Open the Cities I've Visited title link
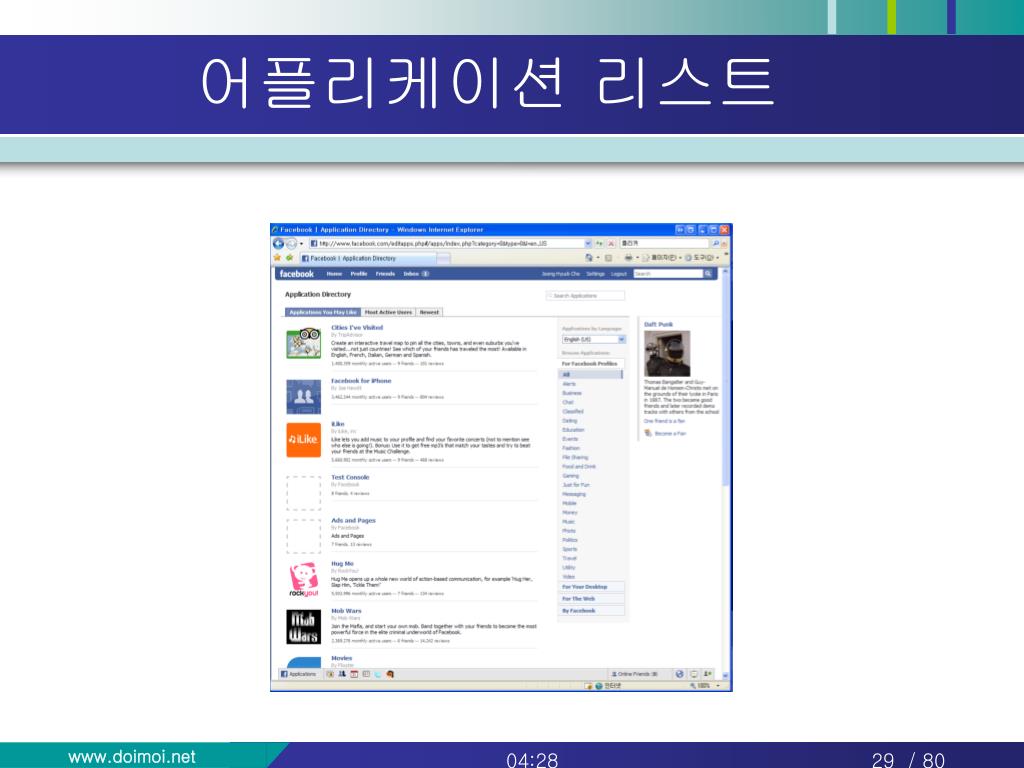 357,328
